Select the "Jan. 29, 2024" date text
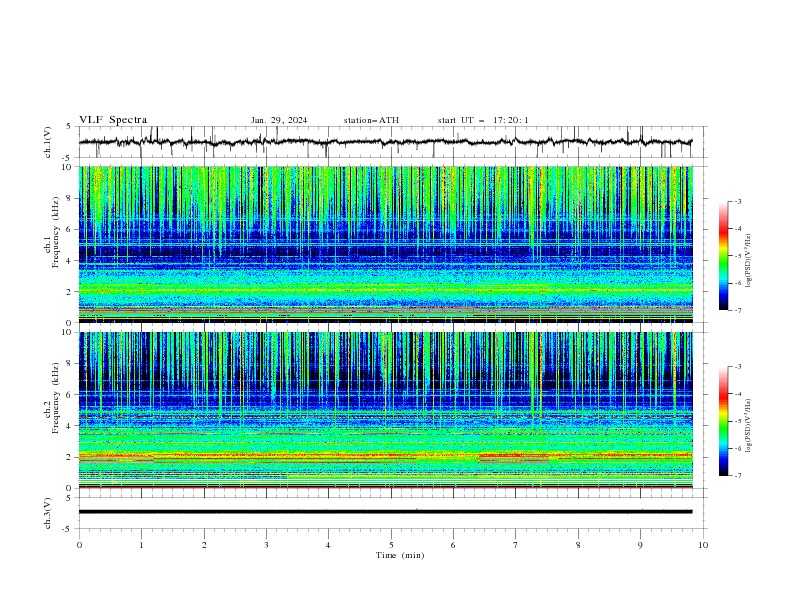The height and width of the screenshot is (612, 792). 279,120
